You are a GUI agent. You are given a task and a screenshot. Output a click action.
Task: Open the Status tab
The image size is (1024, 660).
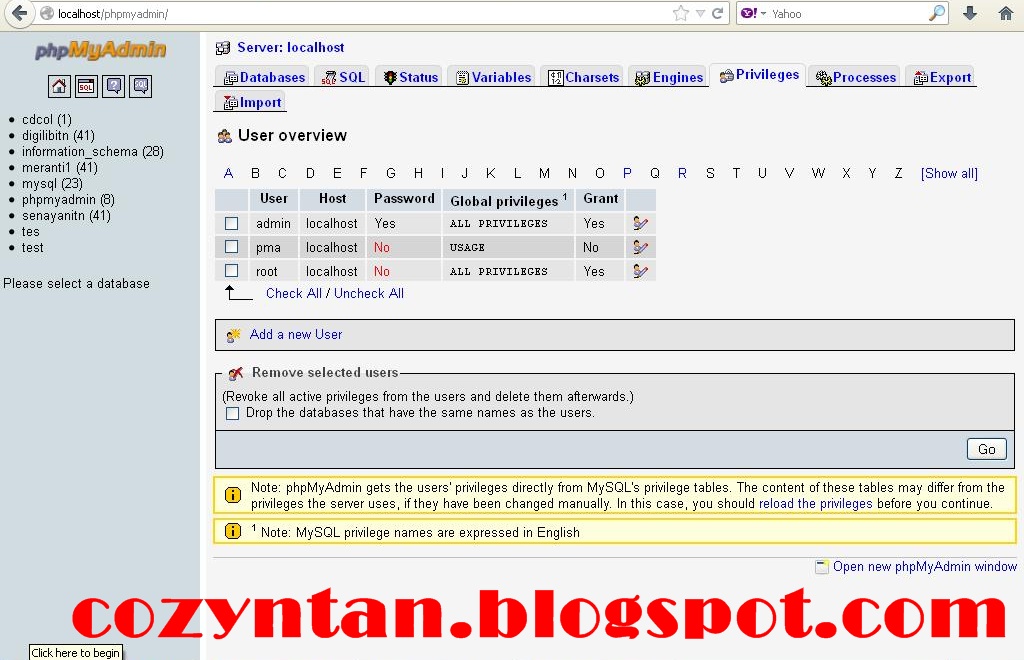point(410,77)
